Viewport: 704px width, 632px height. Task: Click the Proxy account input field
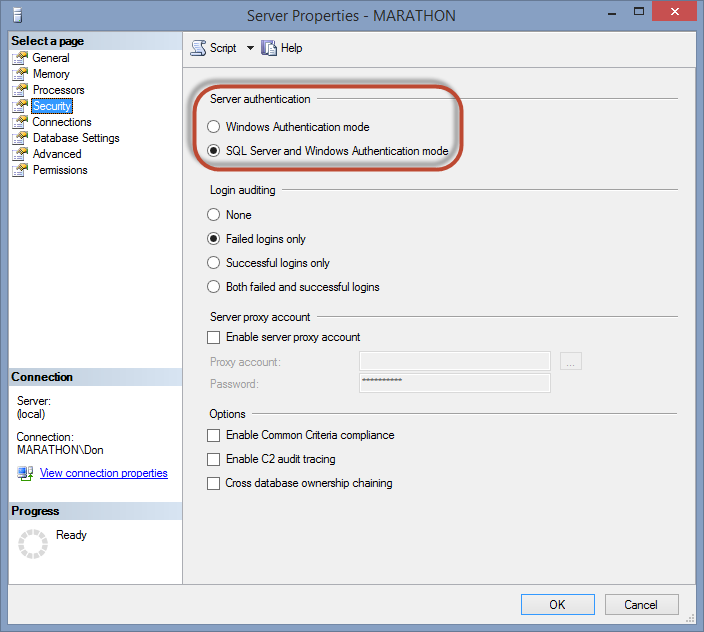[455, 361]
